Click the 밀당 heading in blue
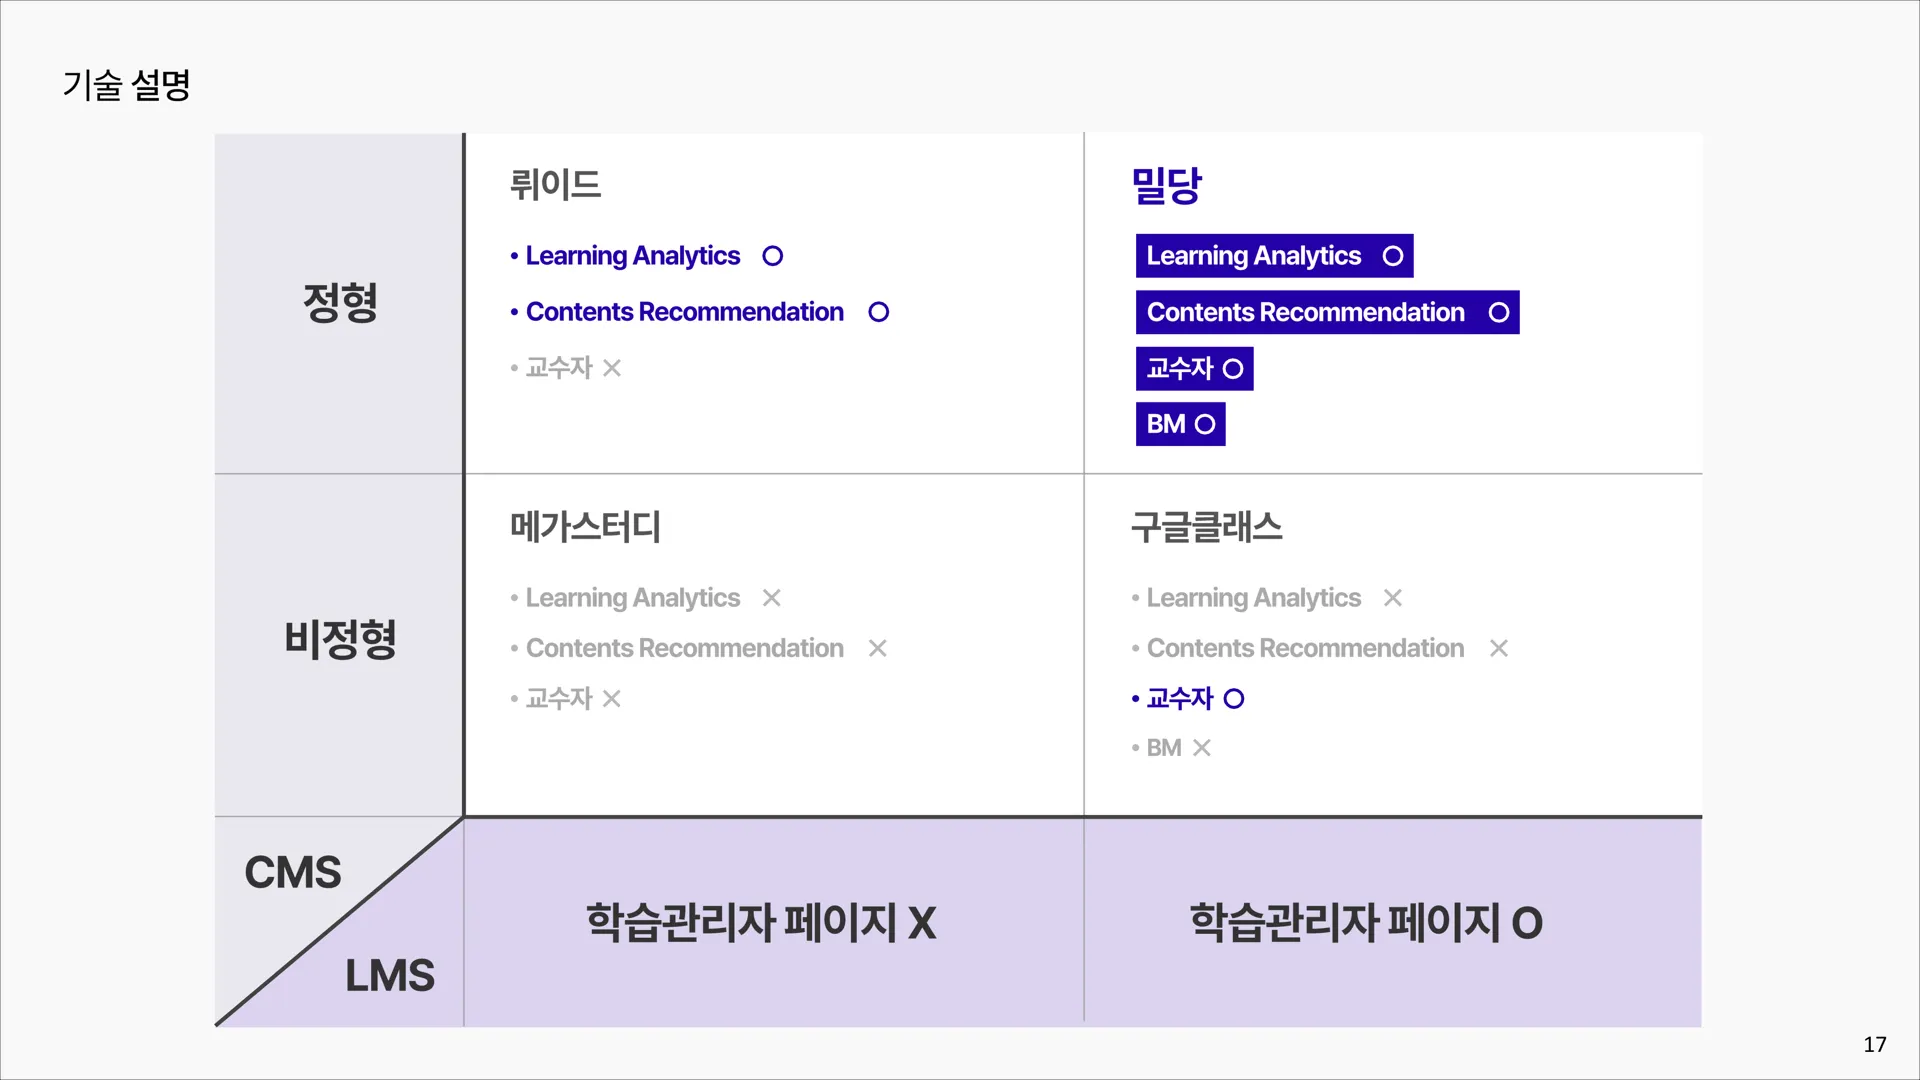This screenshot has height=1080, width=1920. point(1166,185)
